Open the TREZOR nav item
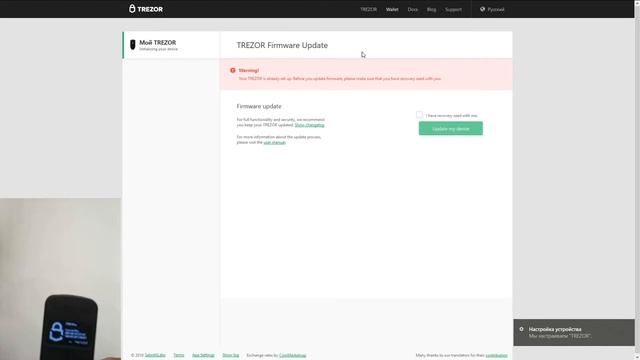 click(368, 9)
